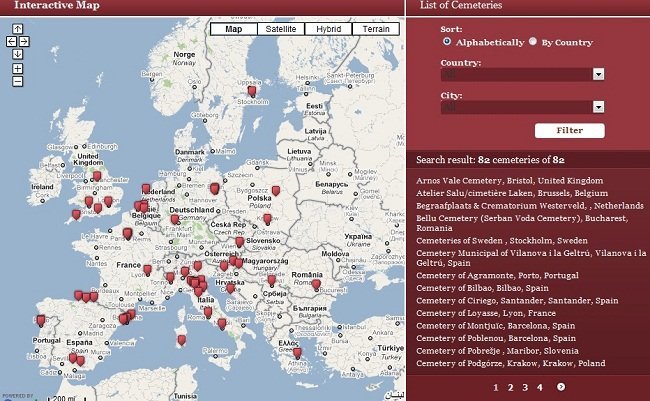Screen dimensions: 650x401
Task: Pan the map left with arrow
Action: coord(11,41)
